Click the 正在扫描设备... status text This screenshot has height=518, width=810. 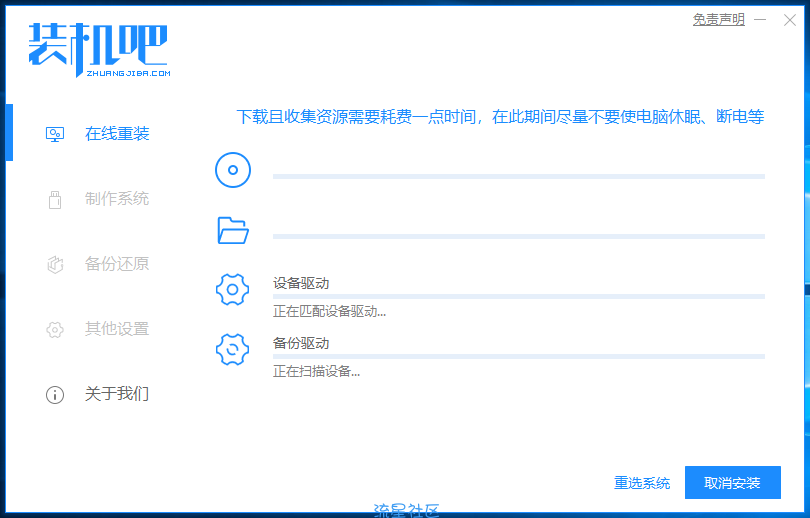[316, 371]
